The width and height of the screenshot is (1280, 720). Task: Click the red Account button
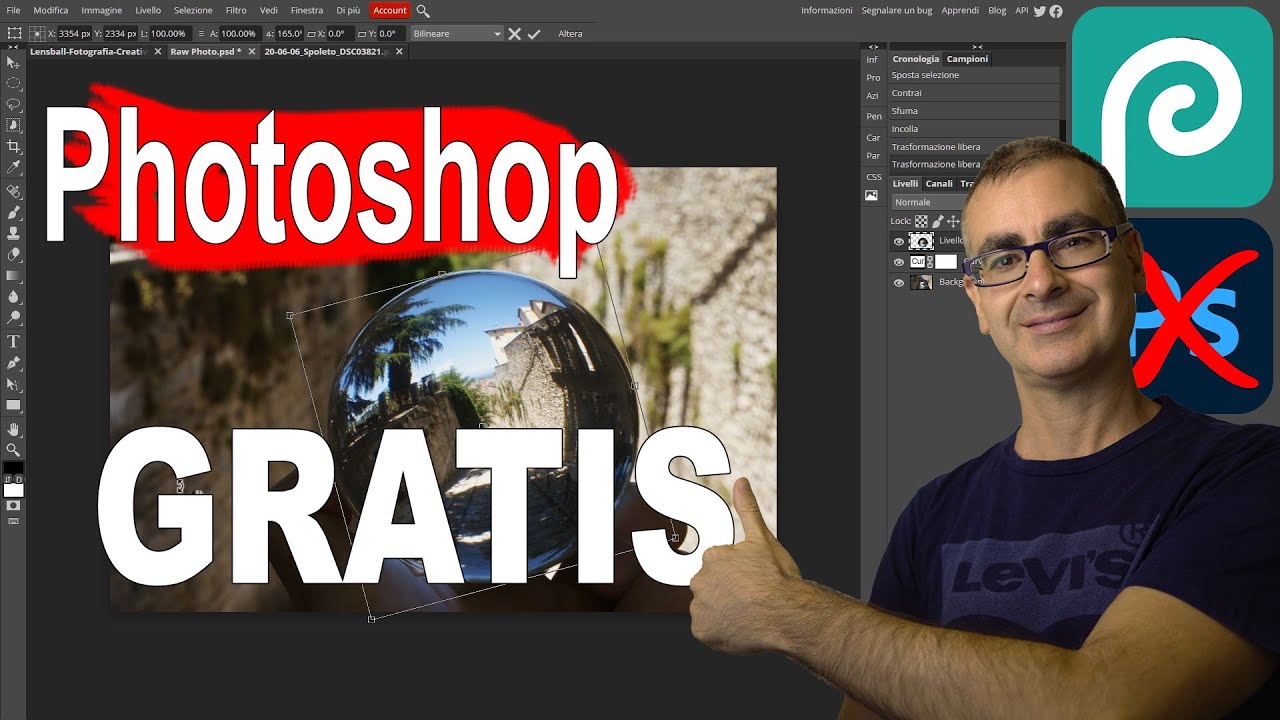[389, 10]
